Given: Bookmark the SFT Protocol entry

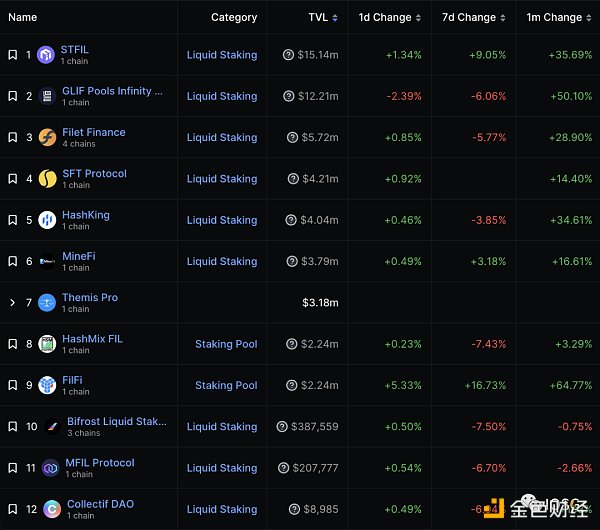Looking at the screenshot, I should (13, 179).
